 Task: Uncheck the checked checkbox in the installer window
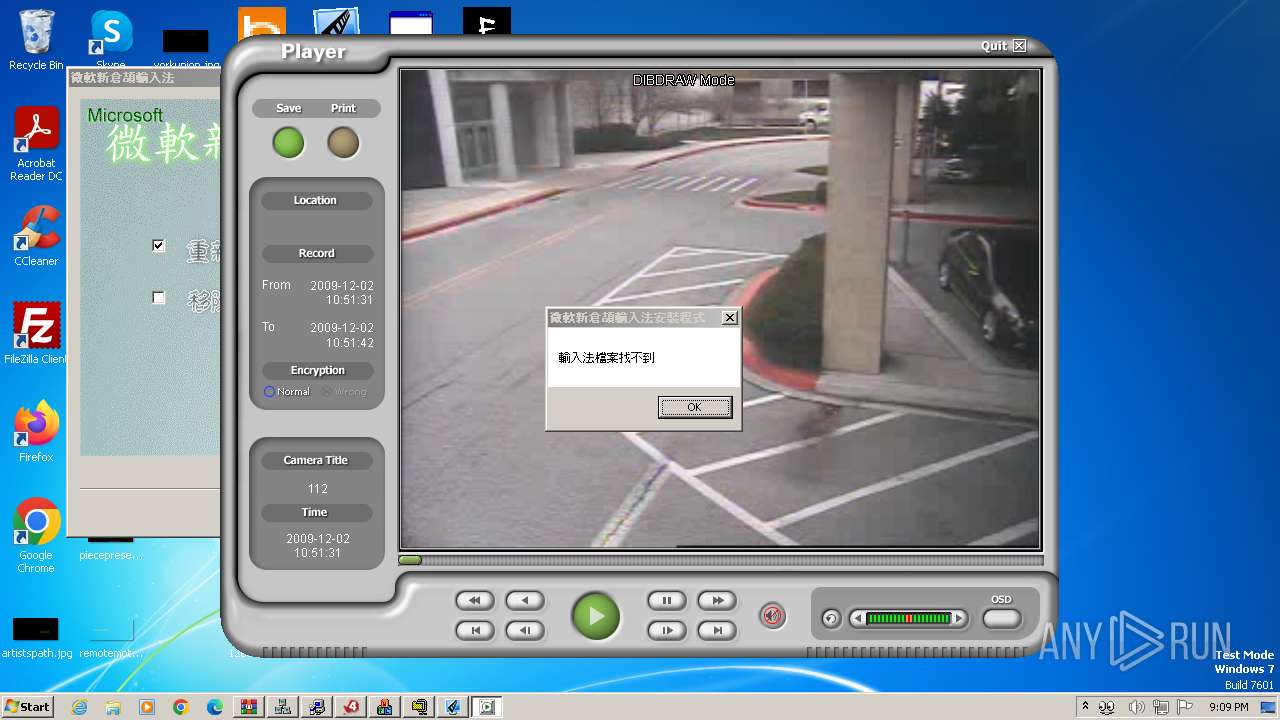click(158, 245)
